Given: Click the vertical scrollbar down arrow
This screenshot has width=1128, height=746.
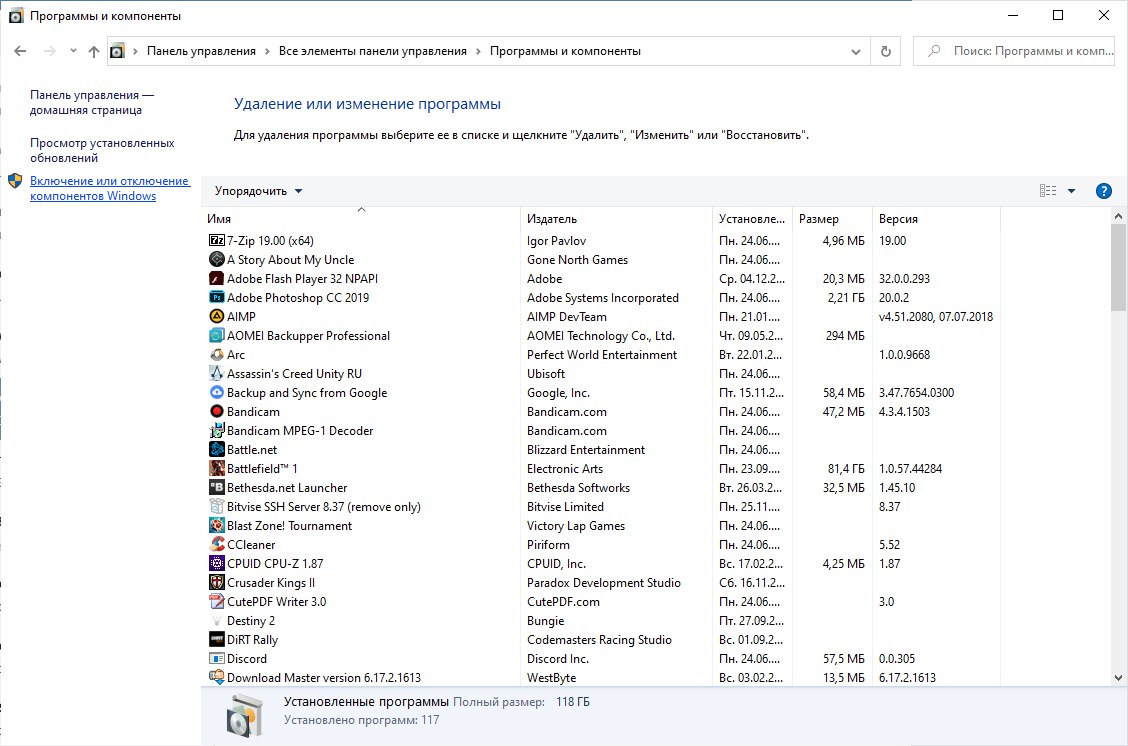Looking at the screenshot, I should 1117,677.
